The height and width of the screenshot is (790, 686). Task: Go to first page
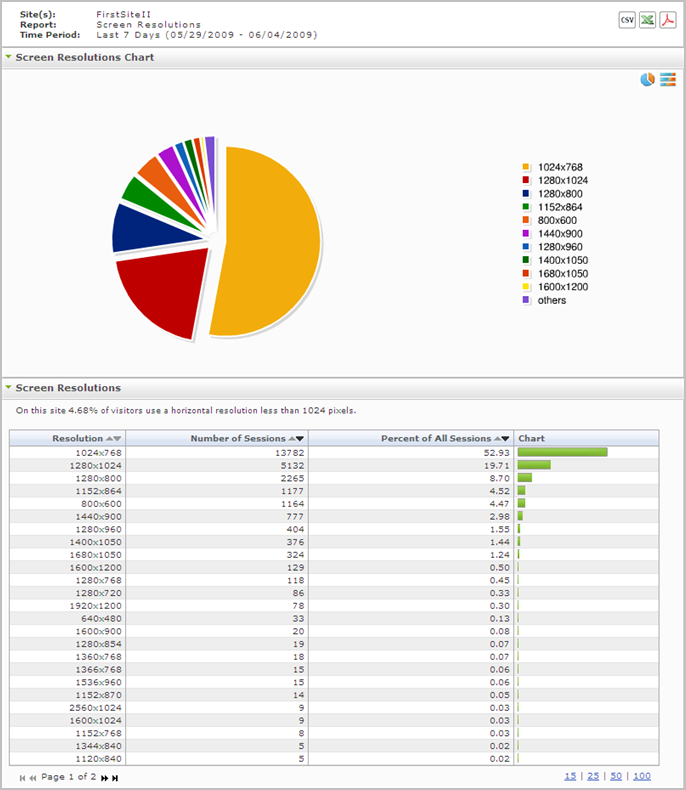pyautogui.click(x=22, y=778)
